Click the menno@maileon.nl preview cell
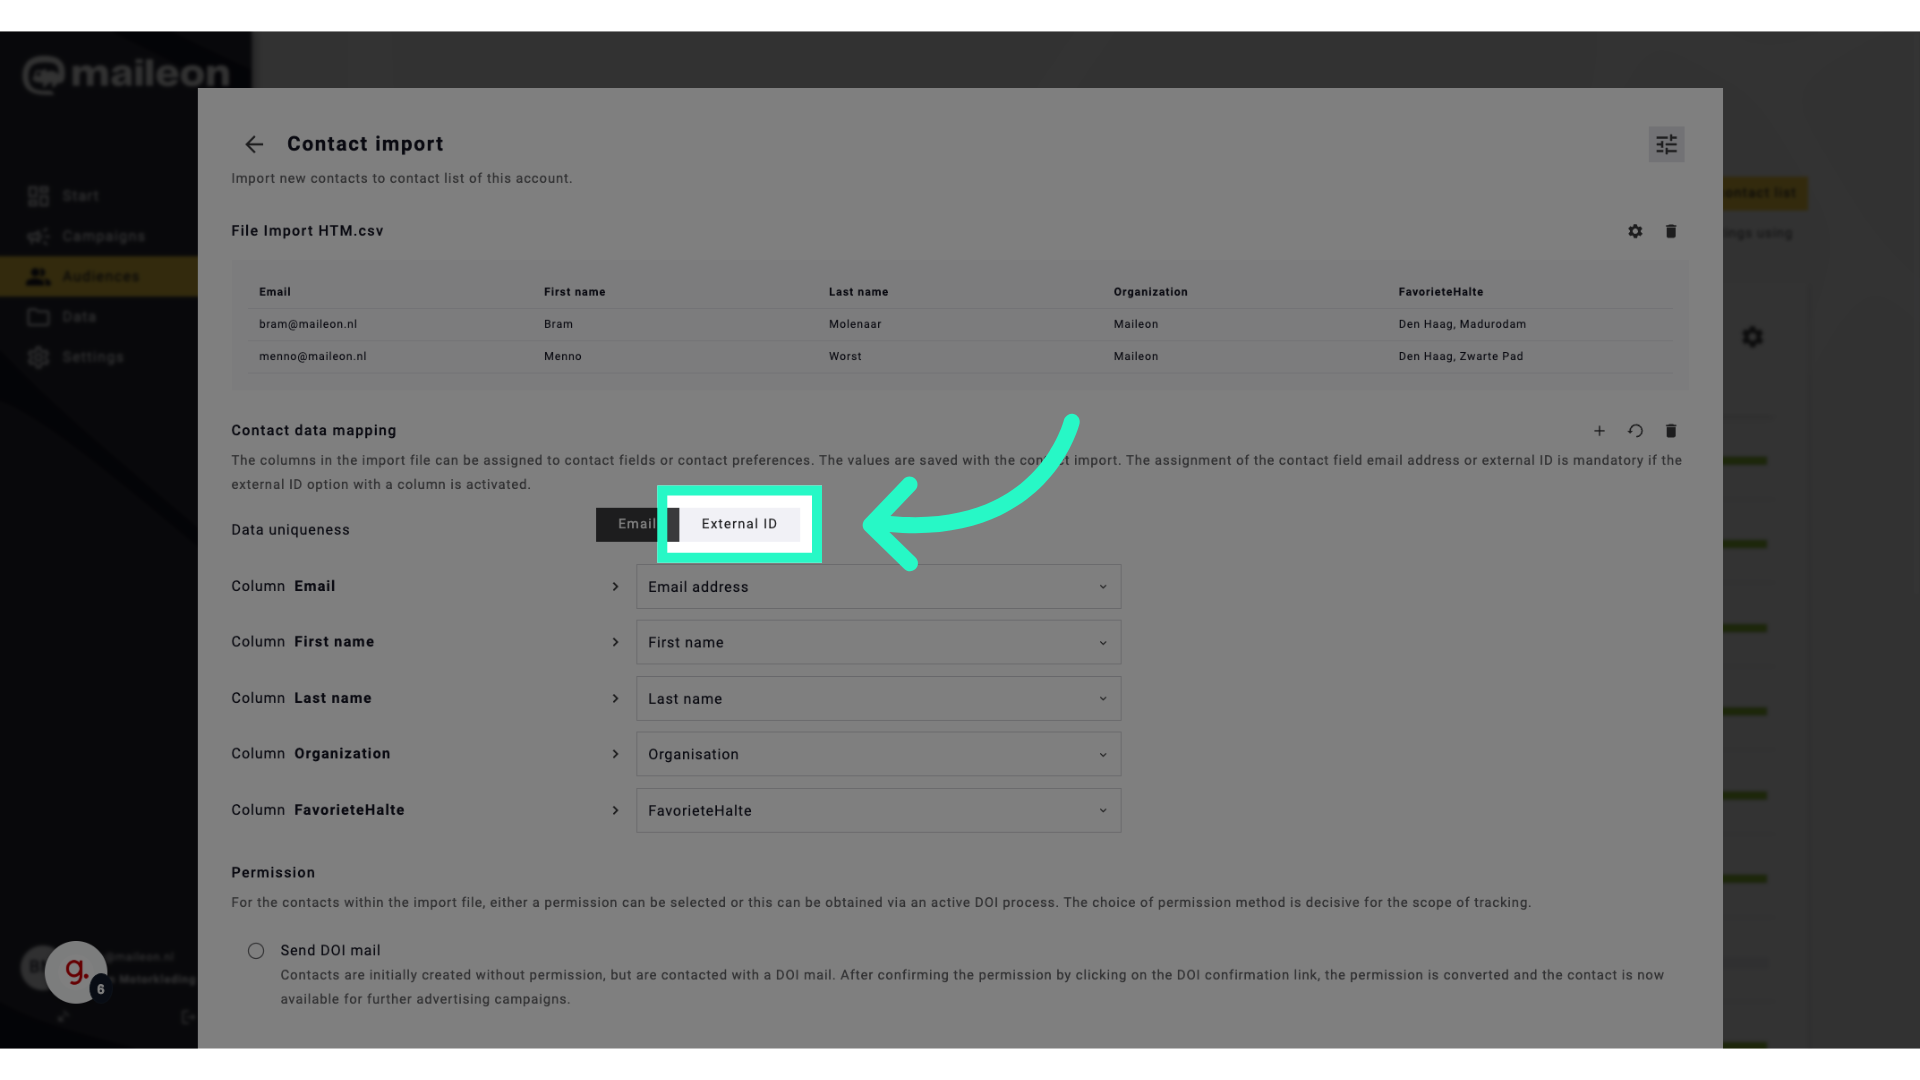This screenshot has height=1080, width=1920. point(313,356)
